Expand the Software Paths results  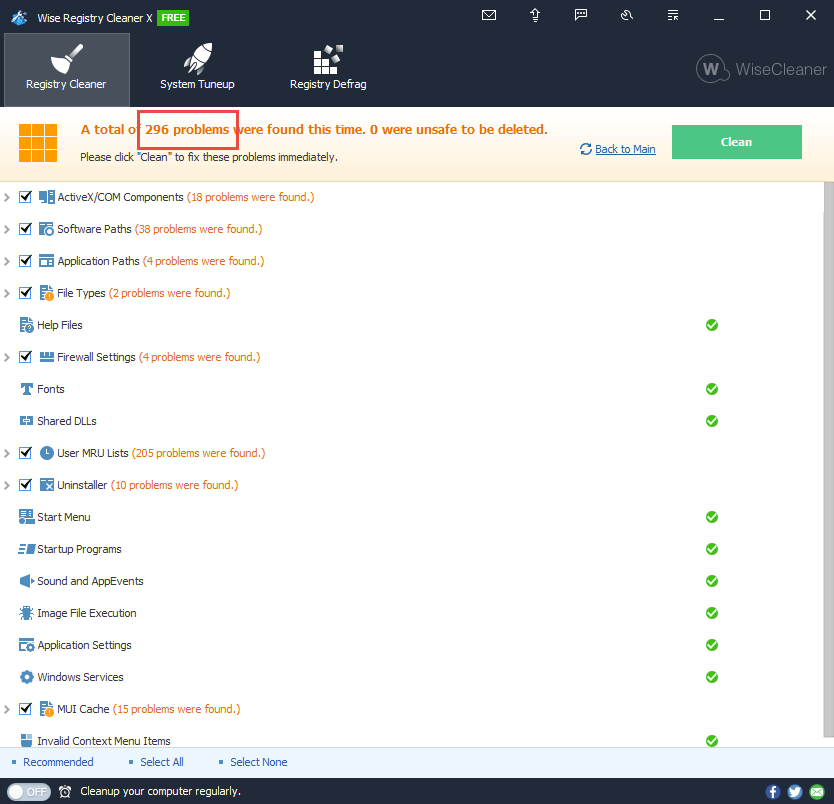(7, 229)
